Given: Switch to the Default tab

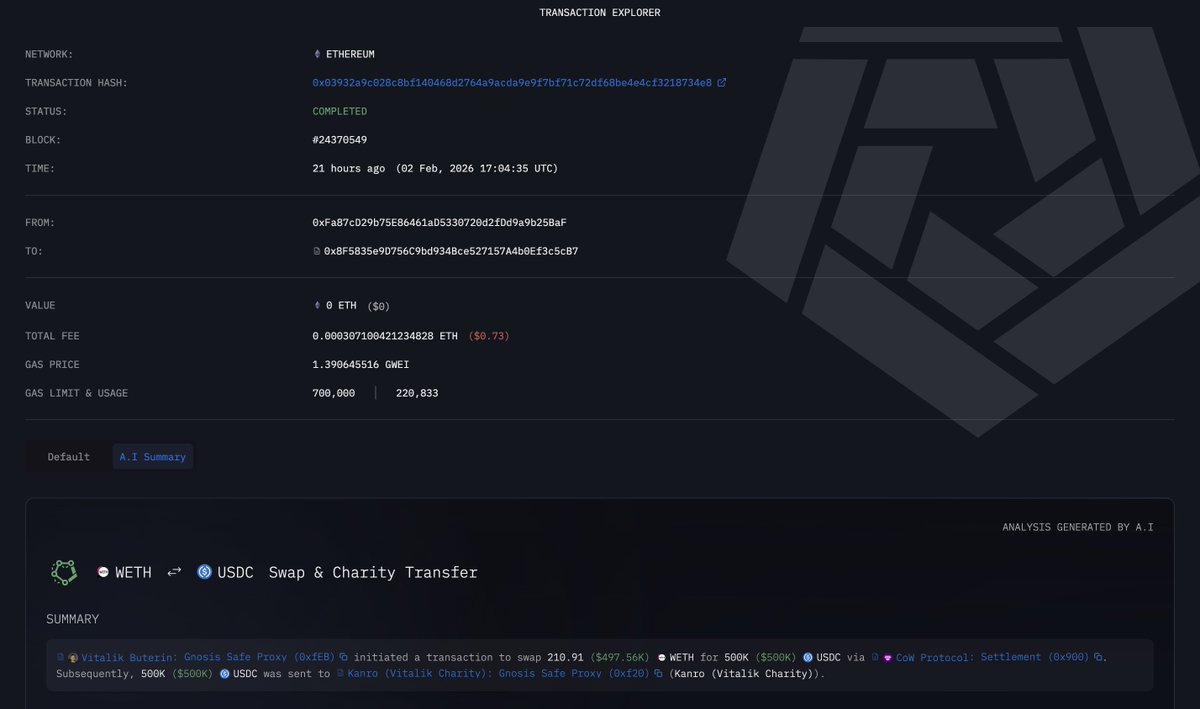Looking at the screenshot, I should point(68,457).
